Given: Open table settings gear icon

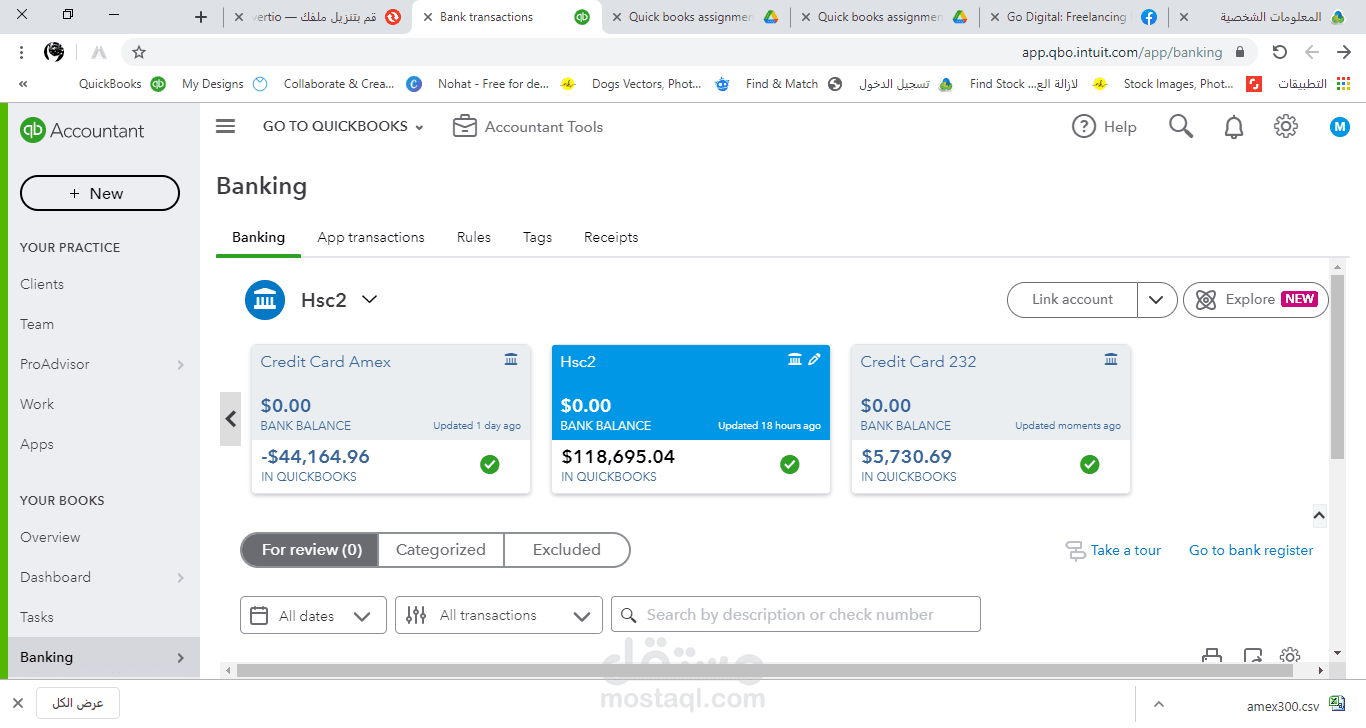Looking at the screenshot, I should (x=1290, y=656).
